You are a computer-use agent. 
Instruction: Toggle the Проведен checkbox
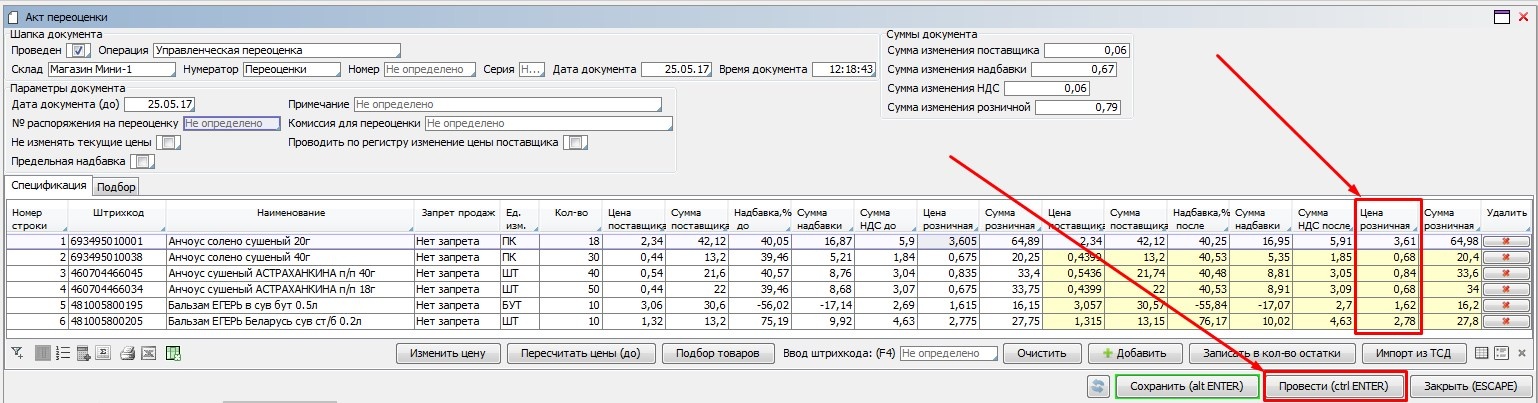(x=79, y=50)
